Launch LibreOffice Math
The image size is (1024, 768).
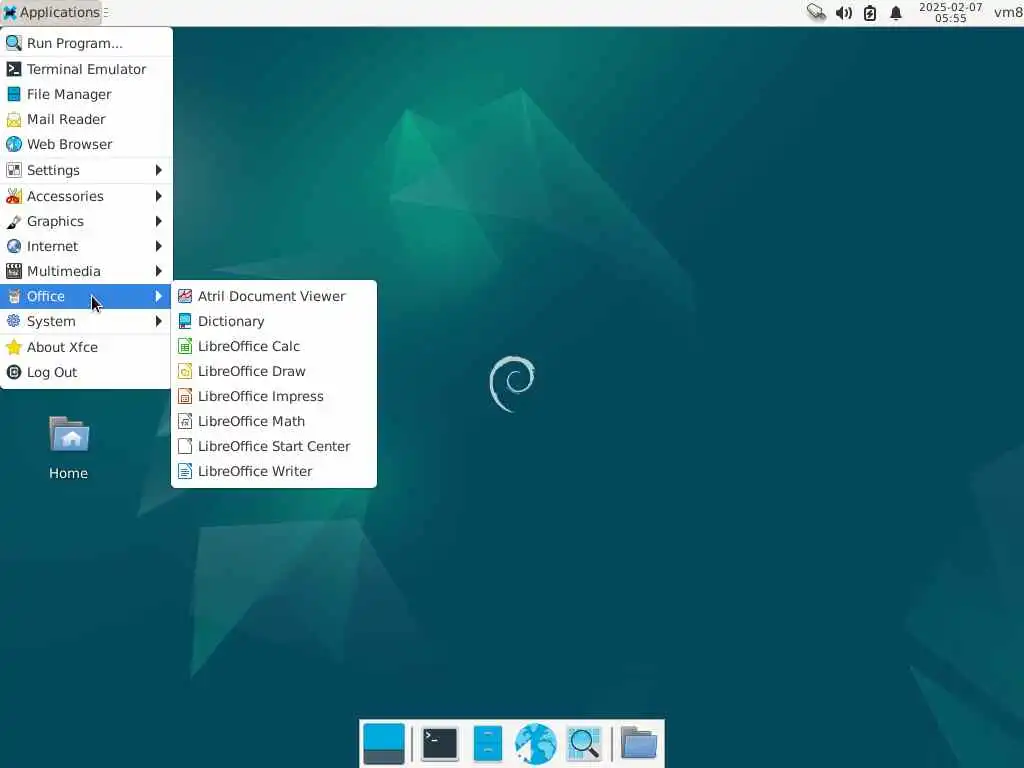[x=274, y=421]
